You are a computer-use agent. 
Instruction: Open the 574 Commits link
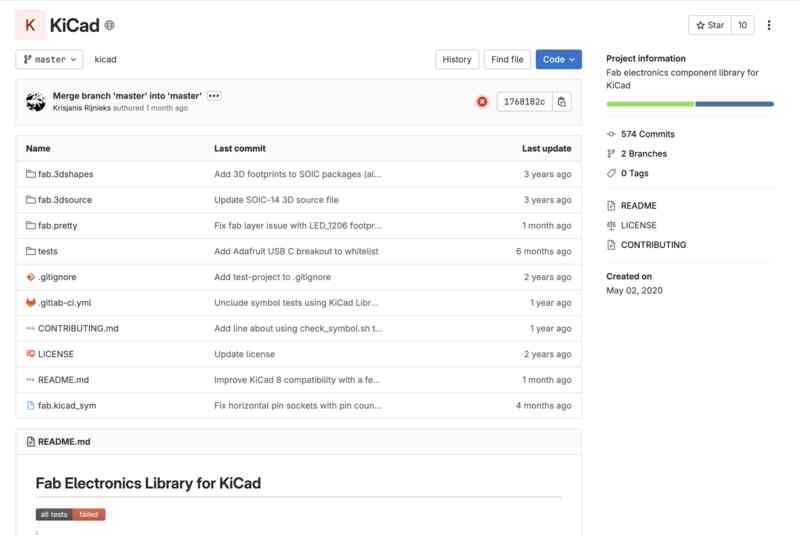click(647, 134)
